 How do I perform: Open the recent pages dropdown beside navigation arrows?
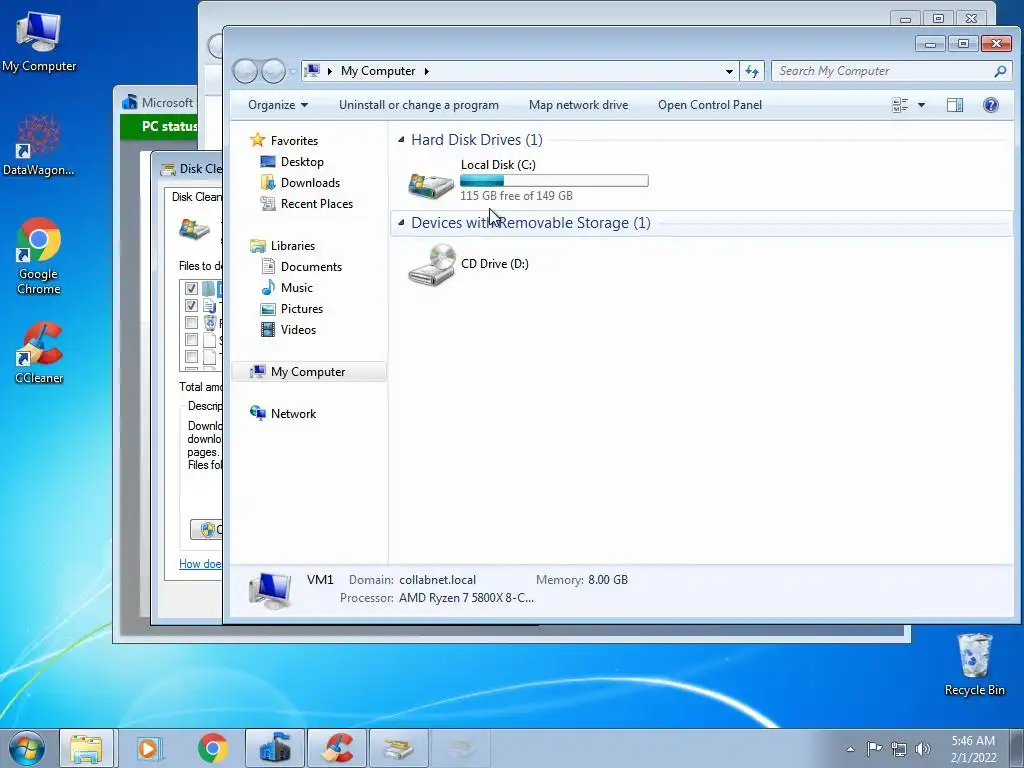tap(293, 72)
